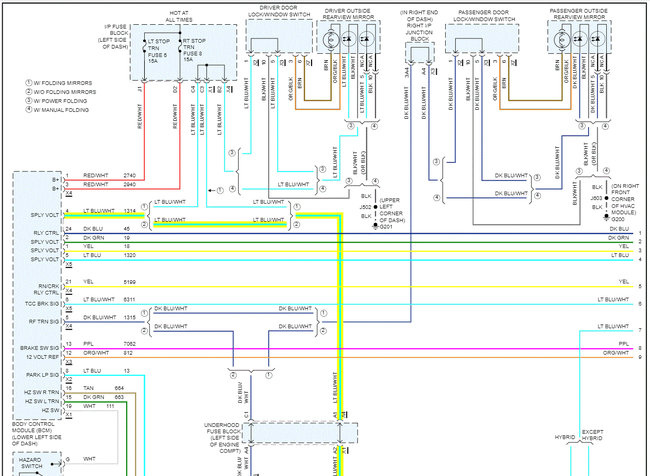Click the passenger mirror motor symbol
The width and height of the screenshot is (650, 476).
562,40
